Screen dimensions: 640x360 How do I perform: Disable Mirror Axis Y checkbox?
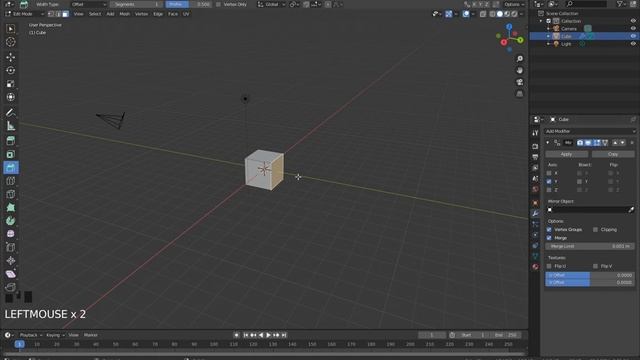(549, 182)
